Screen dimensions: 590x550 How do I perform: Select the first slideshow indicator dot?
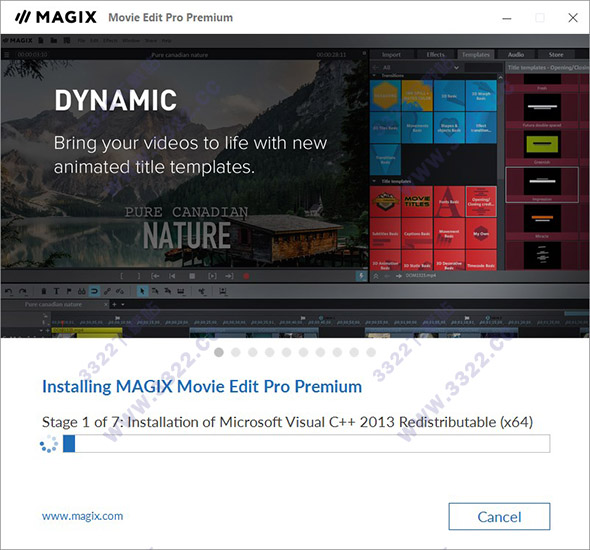coord(219,352)
